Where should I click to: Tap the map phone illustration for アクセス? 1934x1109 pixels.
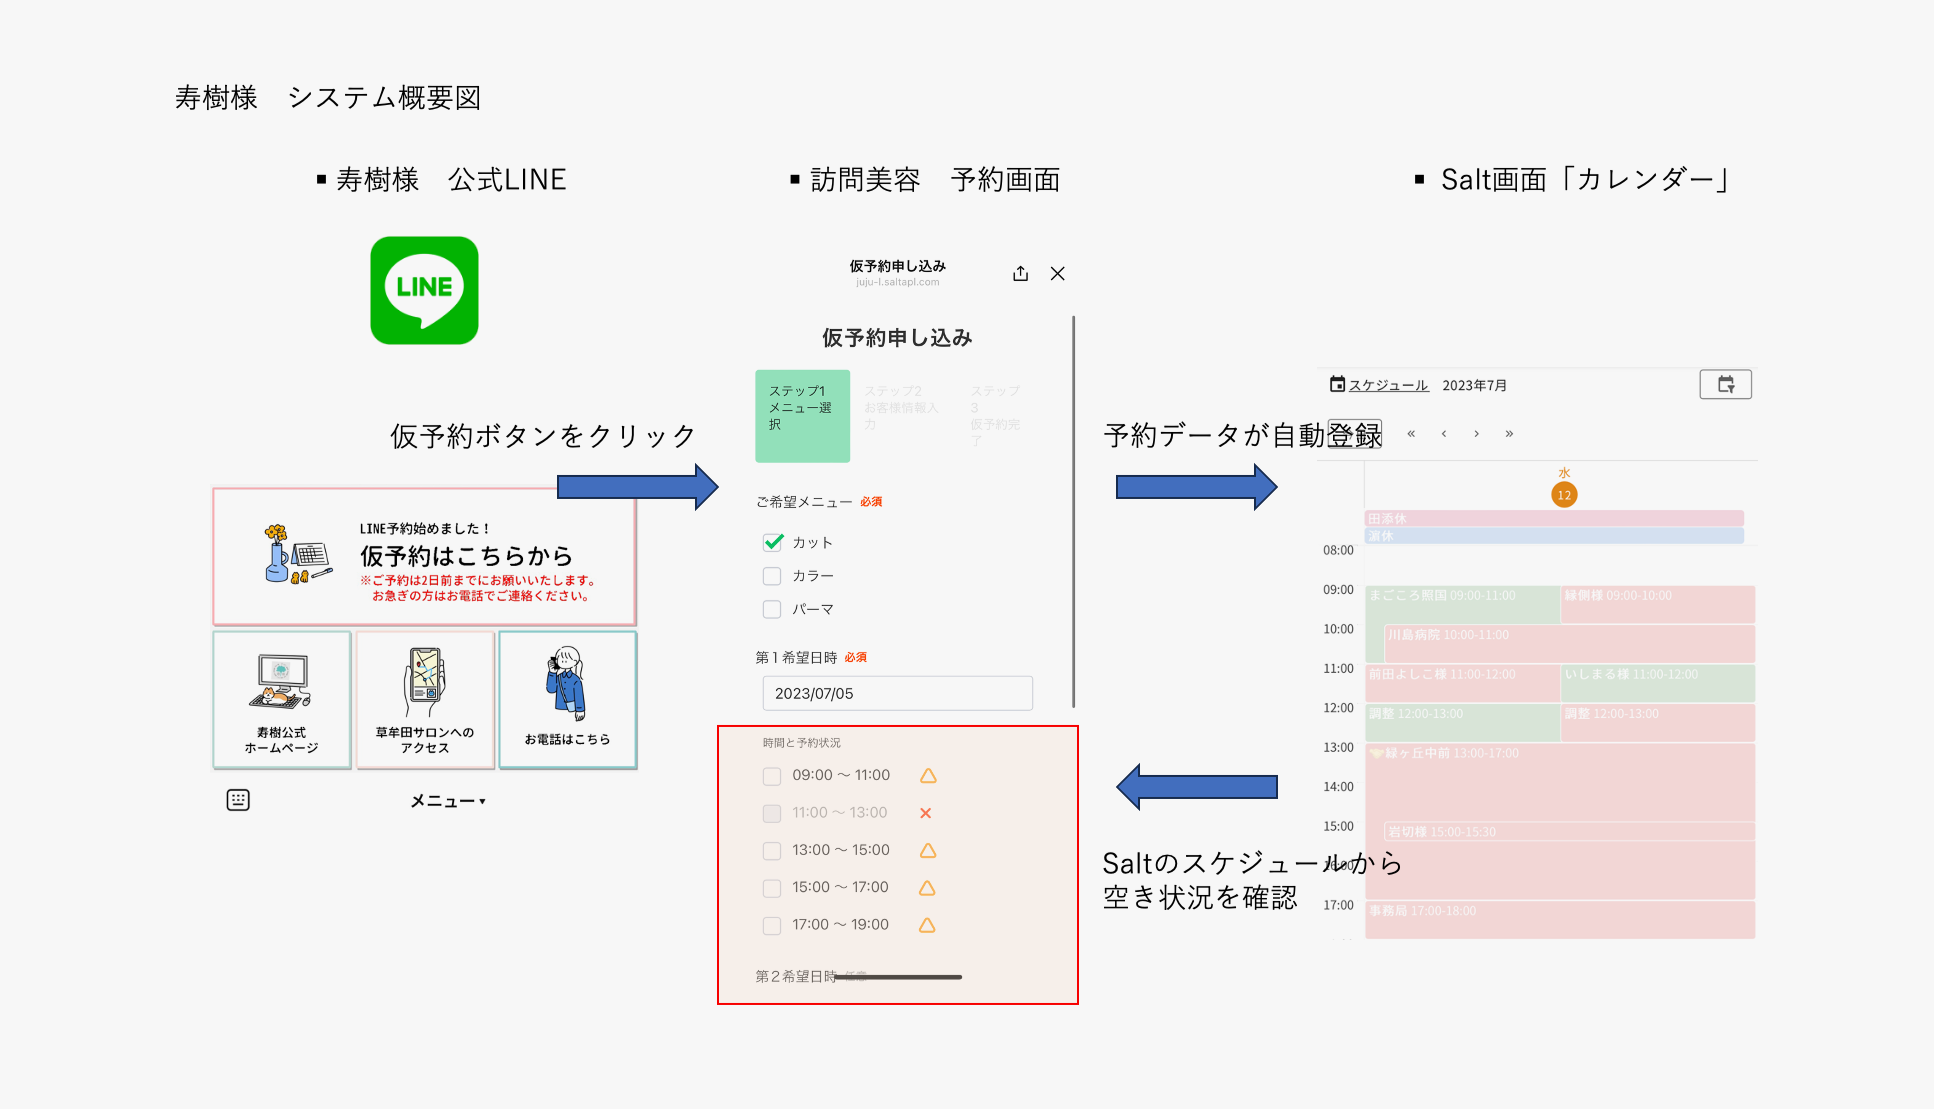click(425, 682)
